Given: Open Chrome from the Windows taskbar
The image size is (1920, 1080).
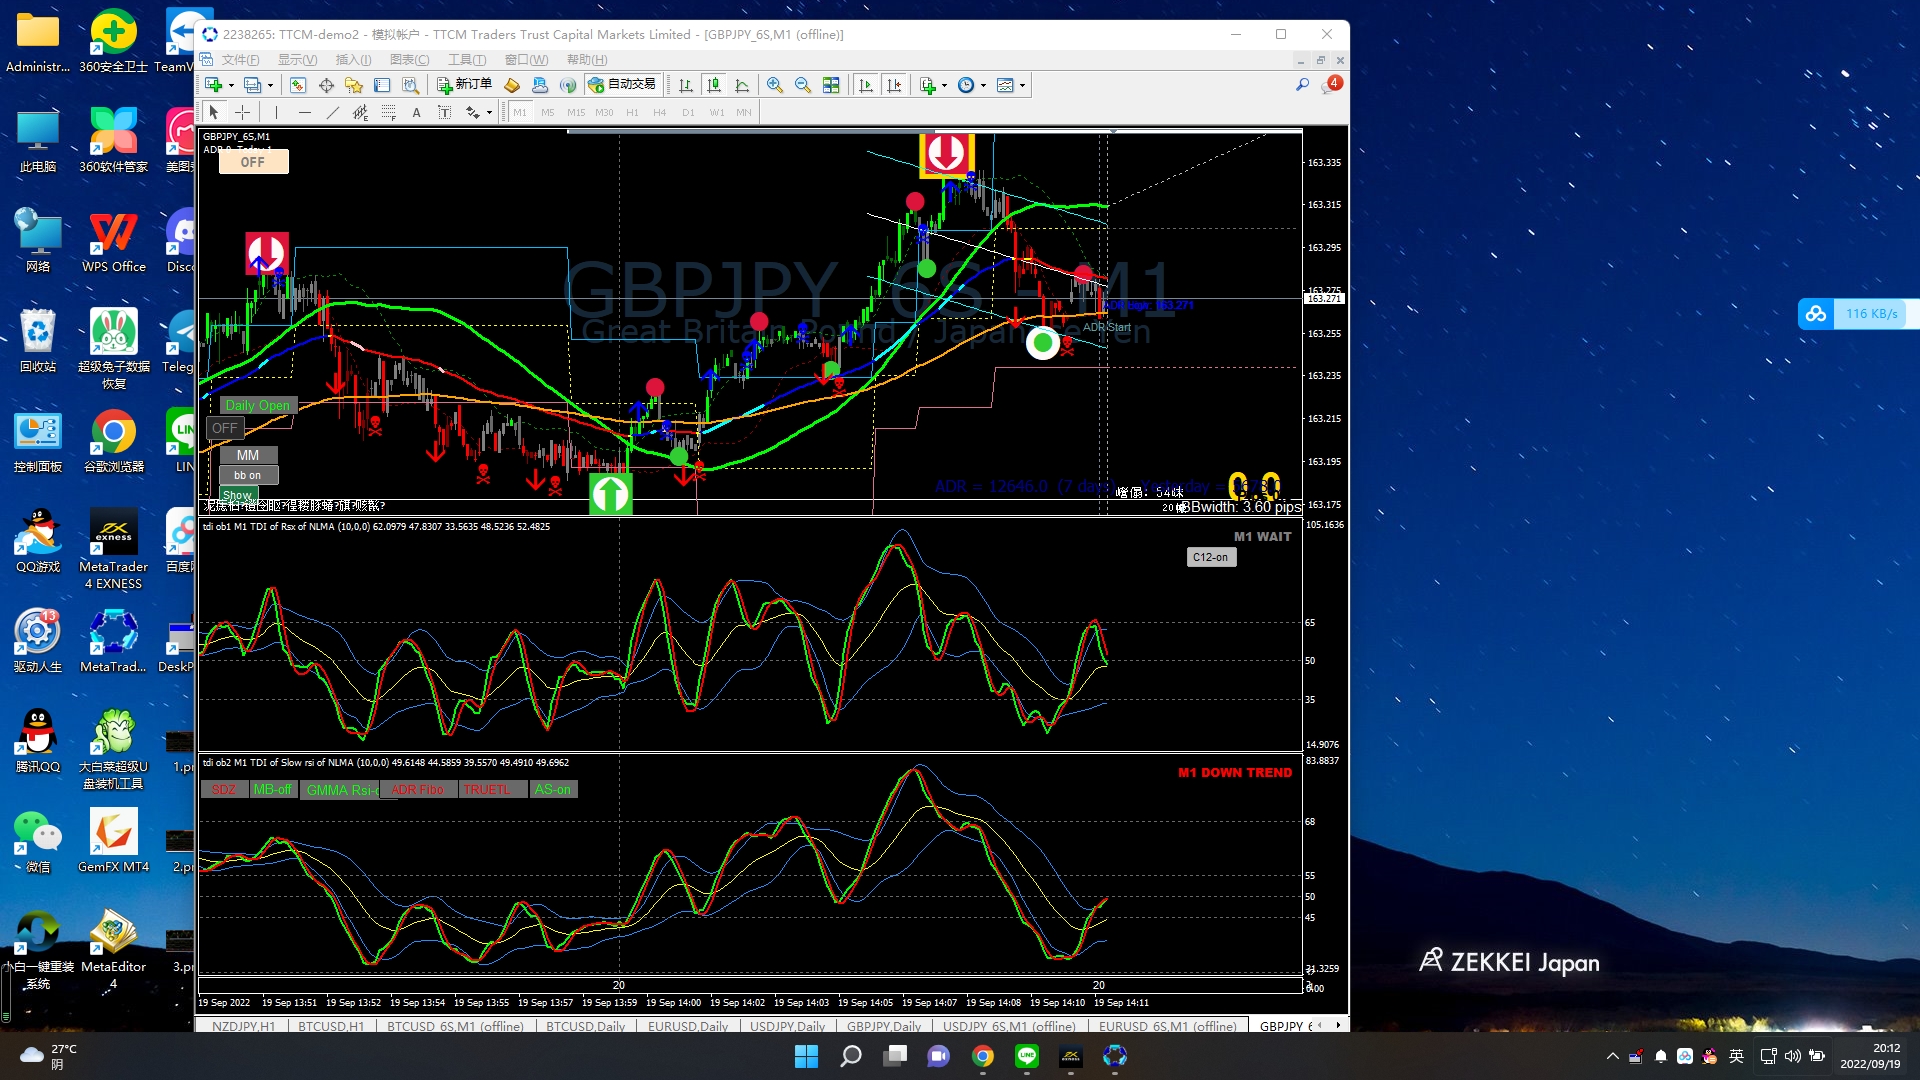Looking at the screenshot, I should pyautogui.click(x=983, y=1056).
